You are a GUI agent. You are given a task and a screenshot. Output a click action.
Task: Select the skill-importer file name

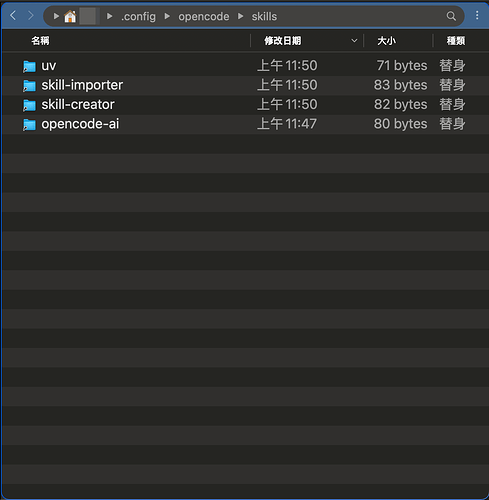click(82, 85)
